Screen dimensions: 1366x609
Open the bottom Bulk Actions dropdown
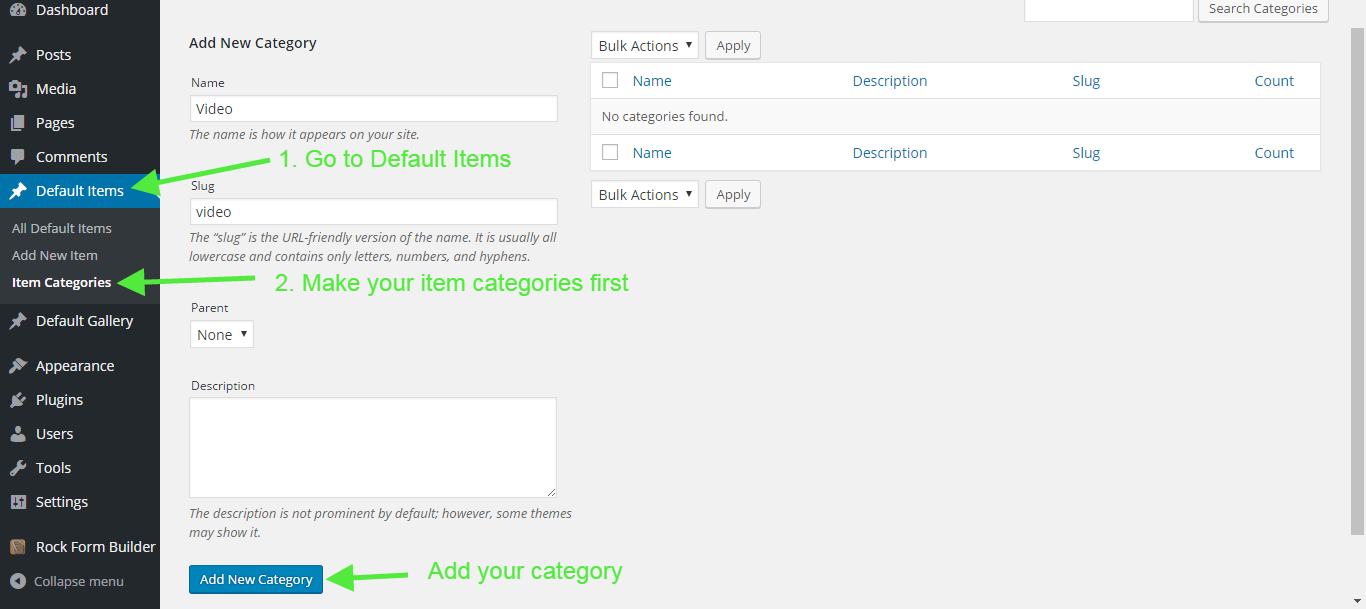pos(644,195)
